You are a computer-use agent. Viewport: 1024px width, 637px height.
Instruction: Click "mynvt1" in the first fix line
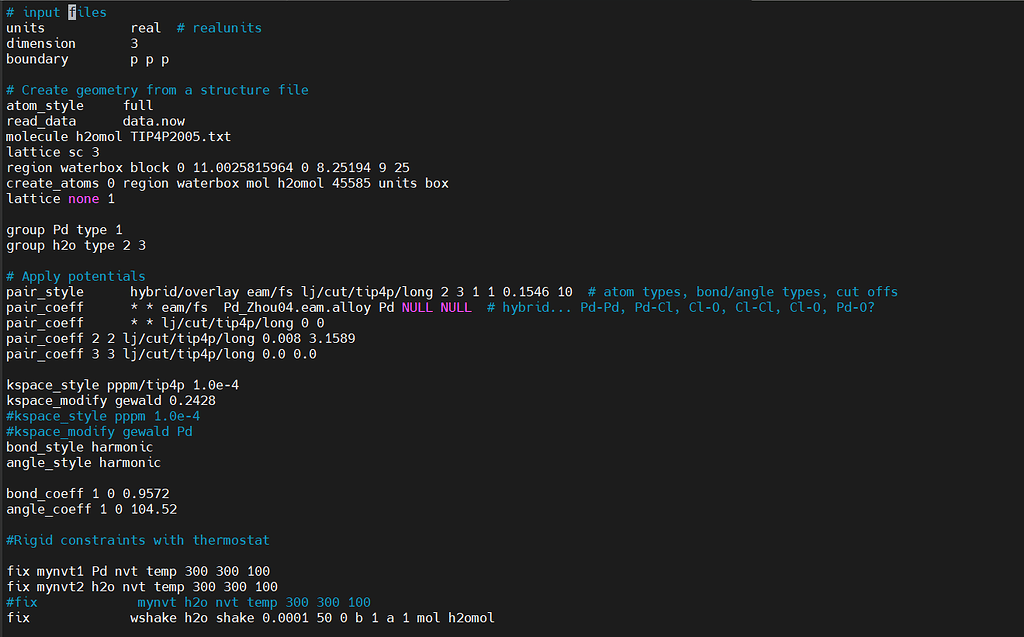56,571
